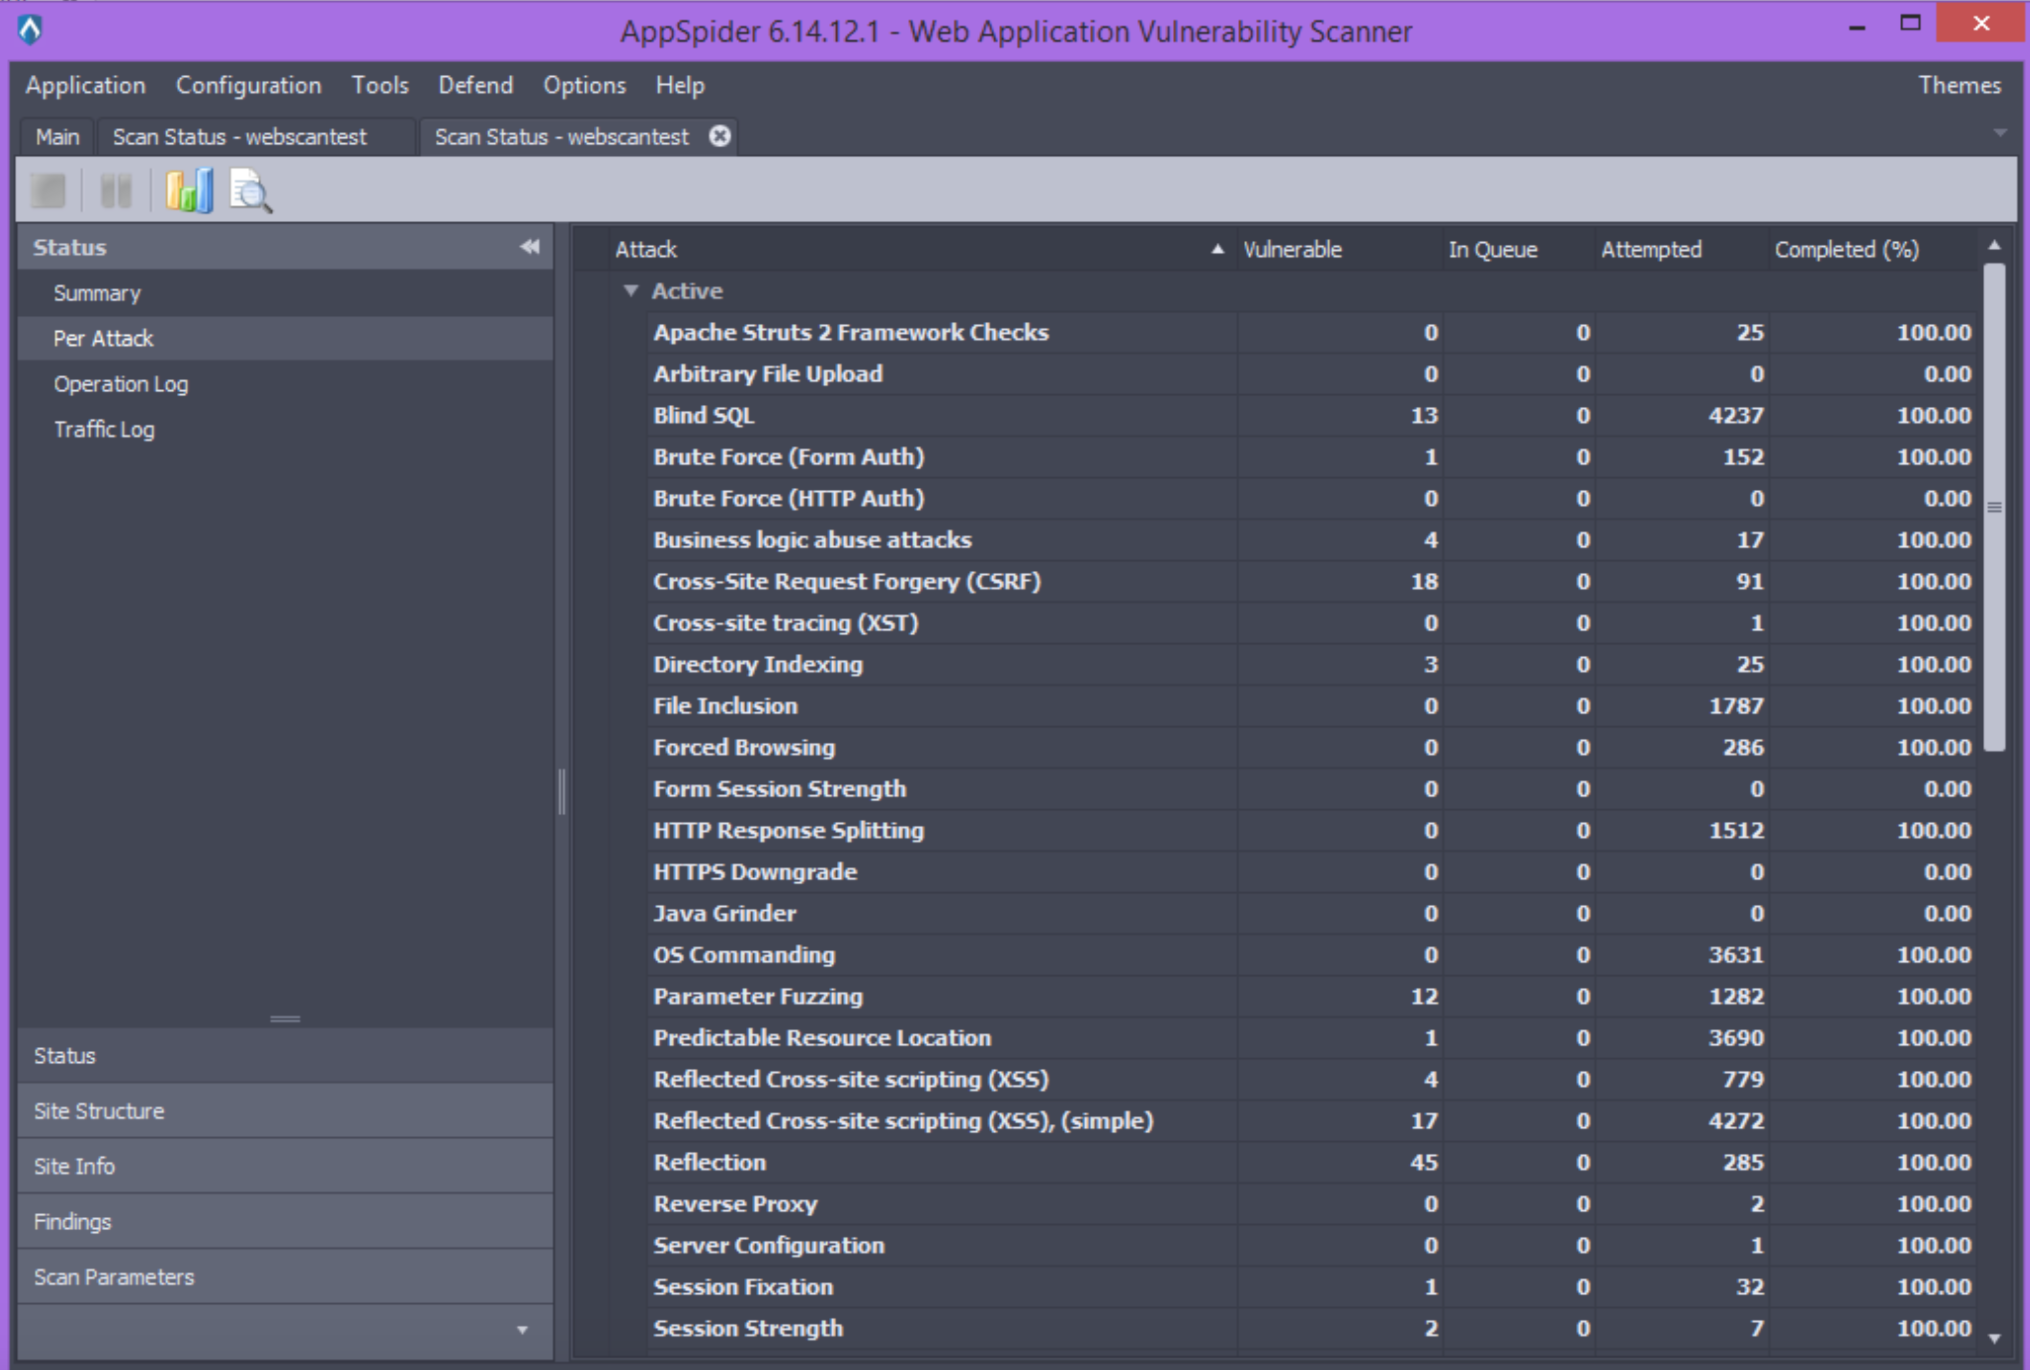Click the vertical scrollbar thumb

(x=1994, y=507)
